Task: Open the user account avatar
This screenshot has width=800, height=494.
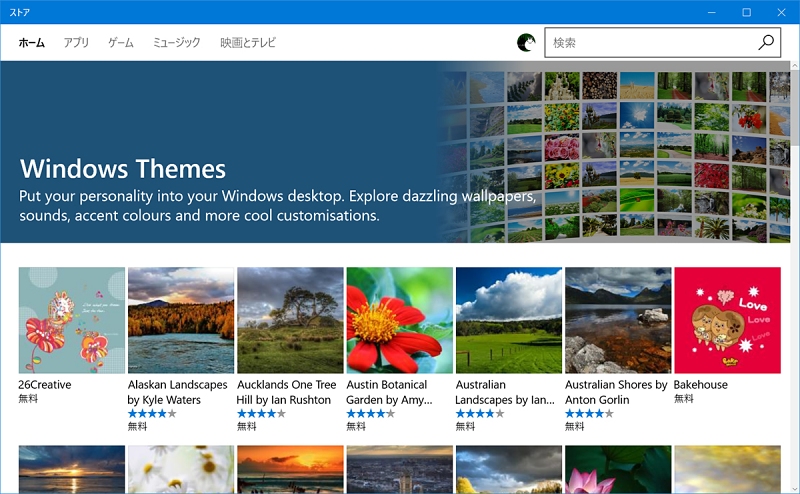Action: coord(526,42)
